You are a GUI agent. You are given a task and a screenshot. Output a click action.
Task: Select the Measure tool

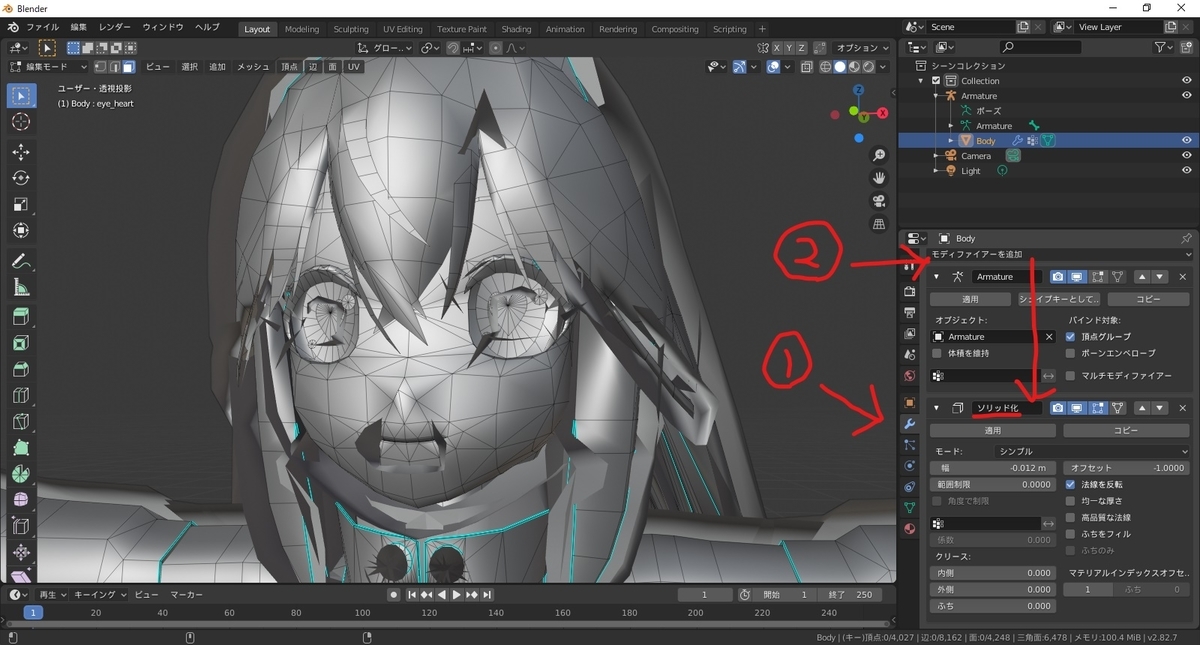tap(21, 287)
